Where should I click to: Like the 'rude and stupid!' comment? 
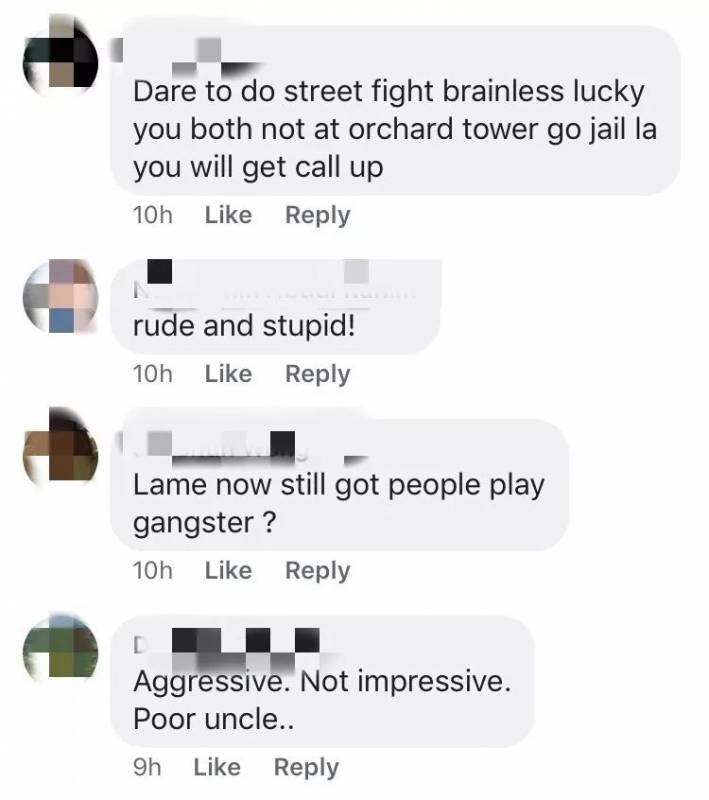[x=228, y=374]
